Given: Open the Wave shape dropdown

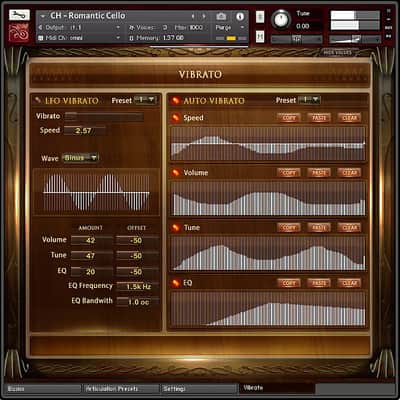Looking at the screenshot, I should point(80,158).
